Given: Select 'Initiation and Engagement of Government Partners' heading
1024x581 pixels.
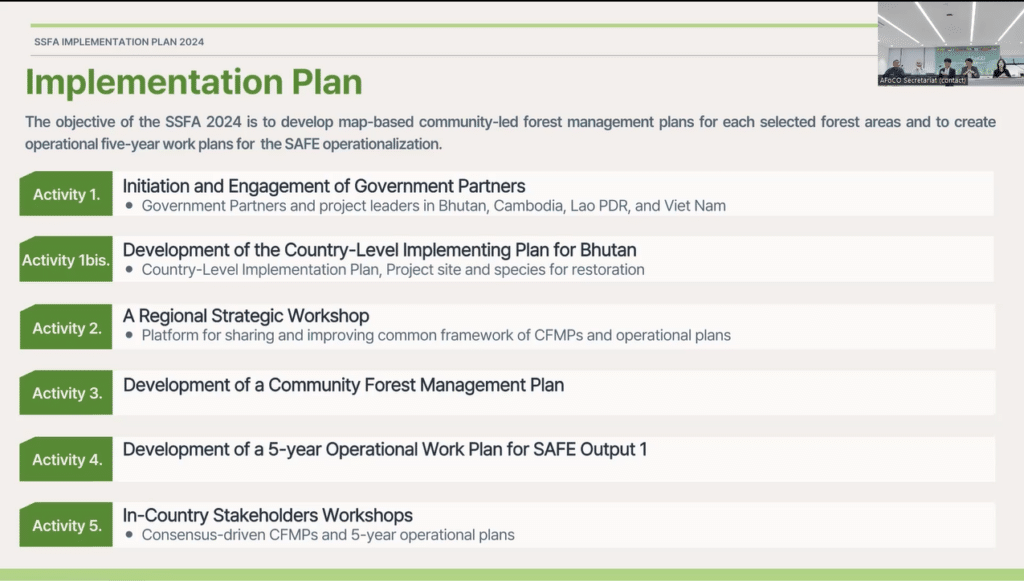Looking at the screenshot, I should point(324,186).
